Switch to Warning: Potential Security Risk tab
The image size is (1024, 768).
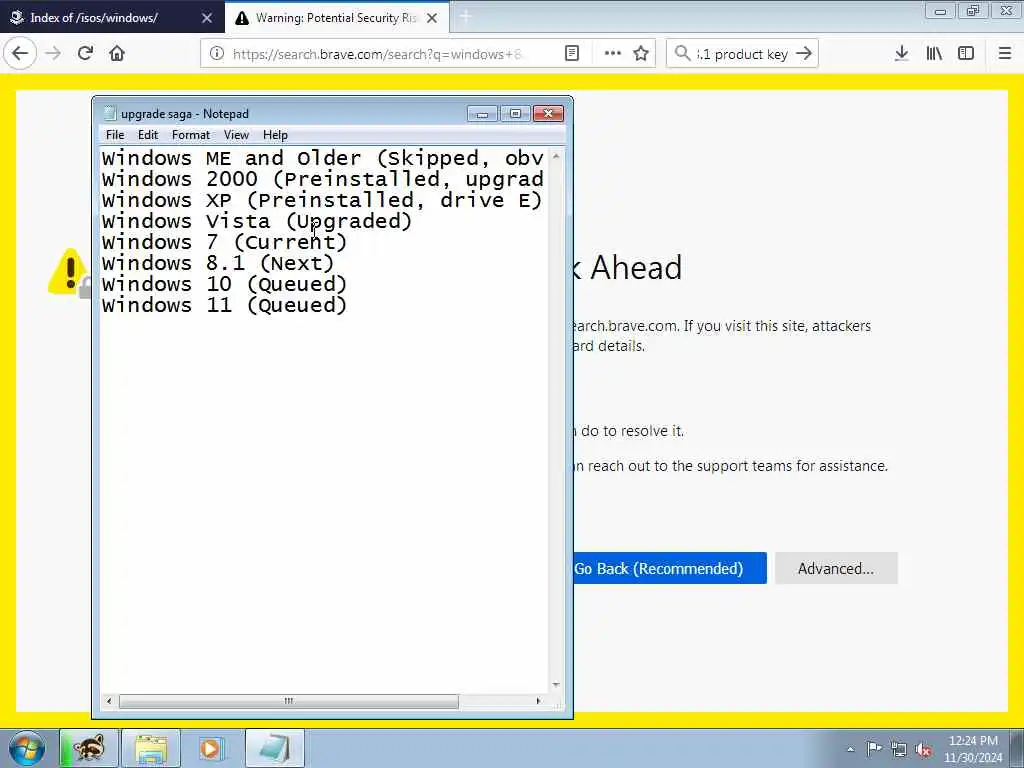[x=336, y=18]
